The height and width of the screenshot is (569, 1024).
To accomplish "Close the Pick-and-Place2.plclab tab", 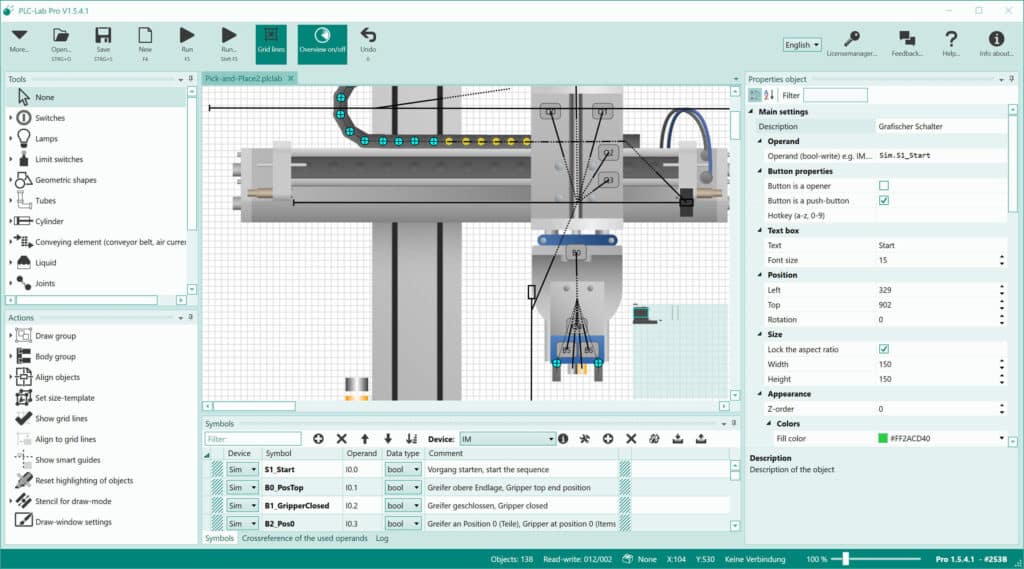I will pyautogui.click(x=291, y=78).
